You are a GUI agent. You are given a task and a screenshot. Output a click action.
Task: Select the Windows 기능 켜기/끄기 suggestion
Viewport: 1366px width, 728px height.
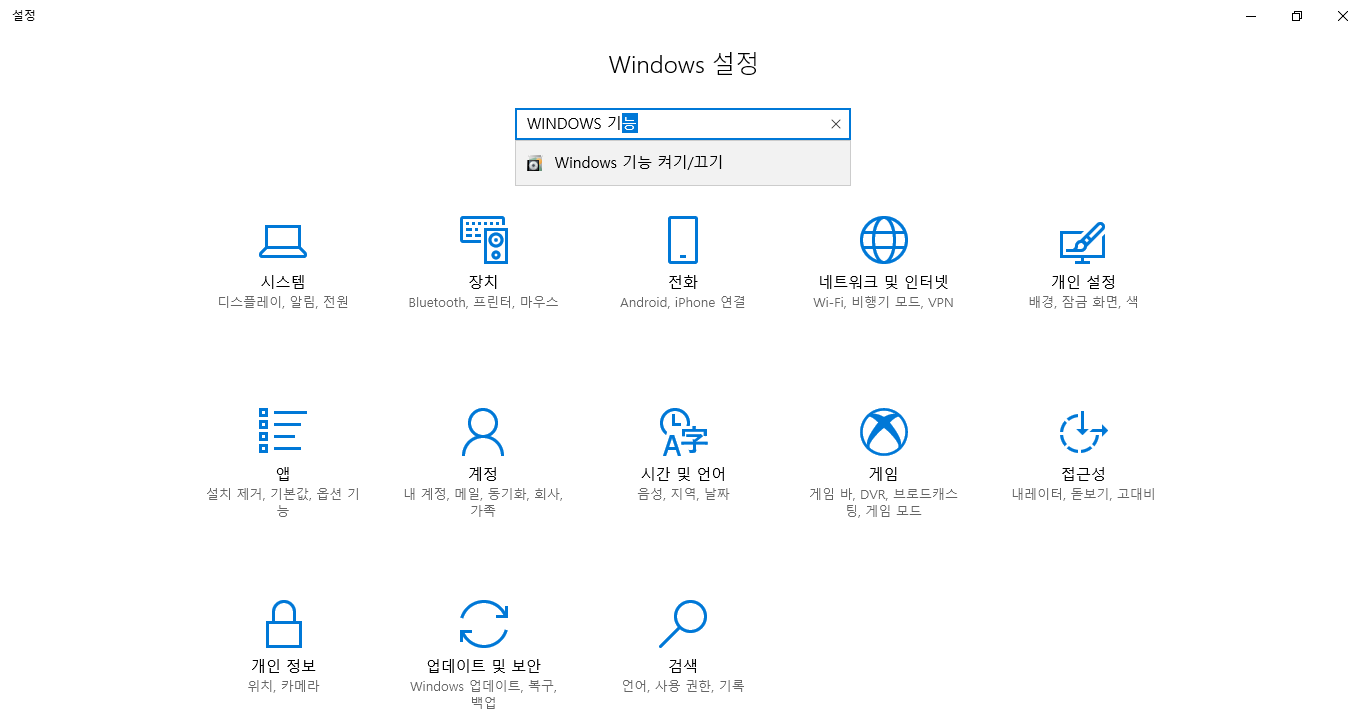683,163
